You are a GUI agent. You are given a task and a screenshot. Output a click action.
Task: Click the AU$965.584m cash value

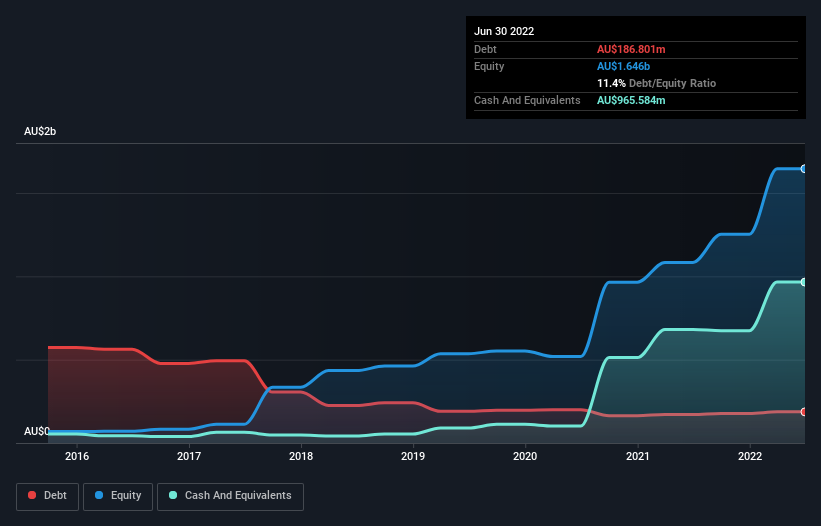click(x=631, y=100)
